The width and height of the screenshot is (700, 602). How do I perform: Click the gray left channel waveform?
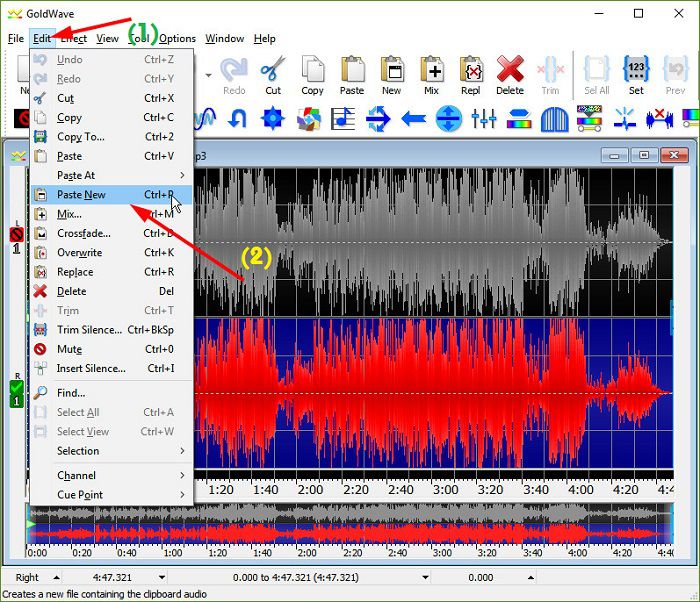[x=433, y=242]
